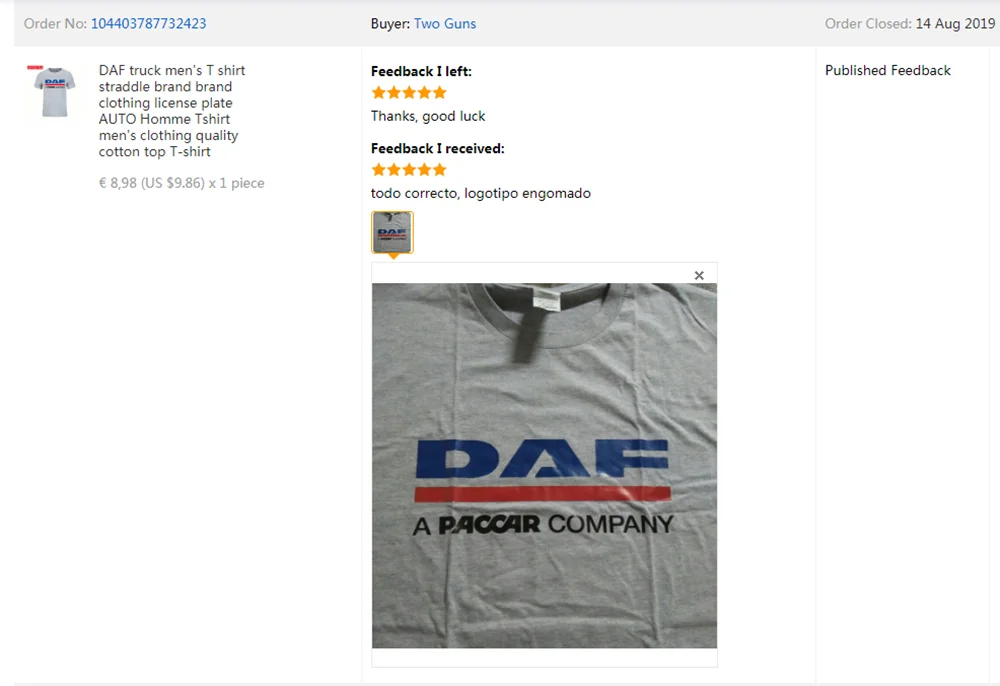The image size is (1000, 686).
Task: Click fifth star under Feedback I left
Action: (439, 92)
